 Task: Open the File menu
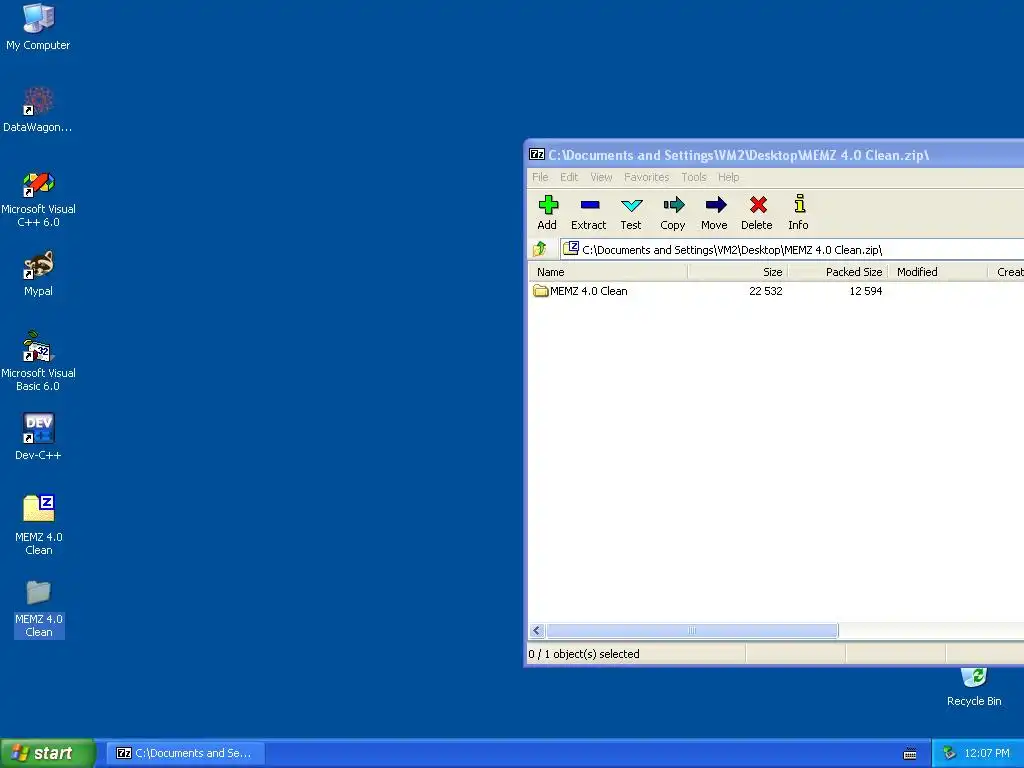[540, 177]
